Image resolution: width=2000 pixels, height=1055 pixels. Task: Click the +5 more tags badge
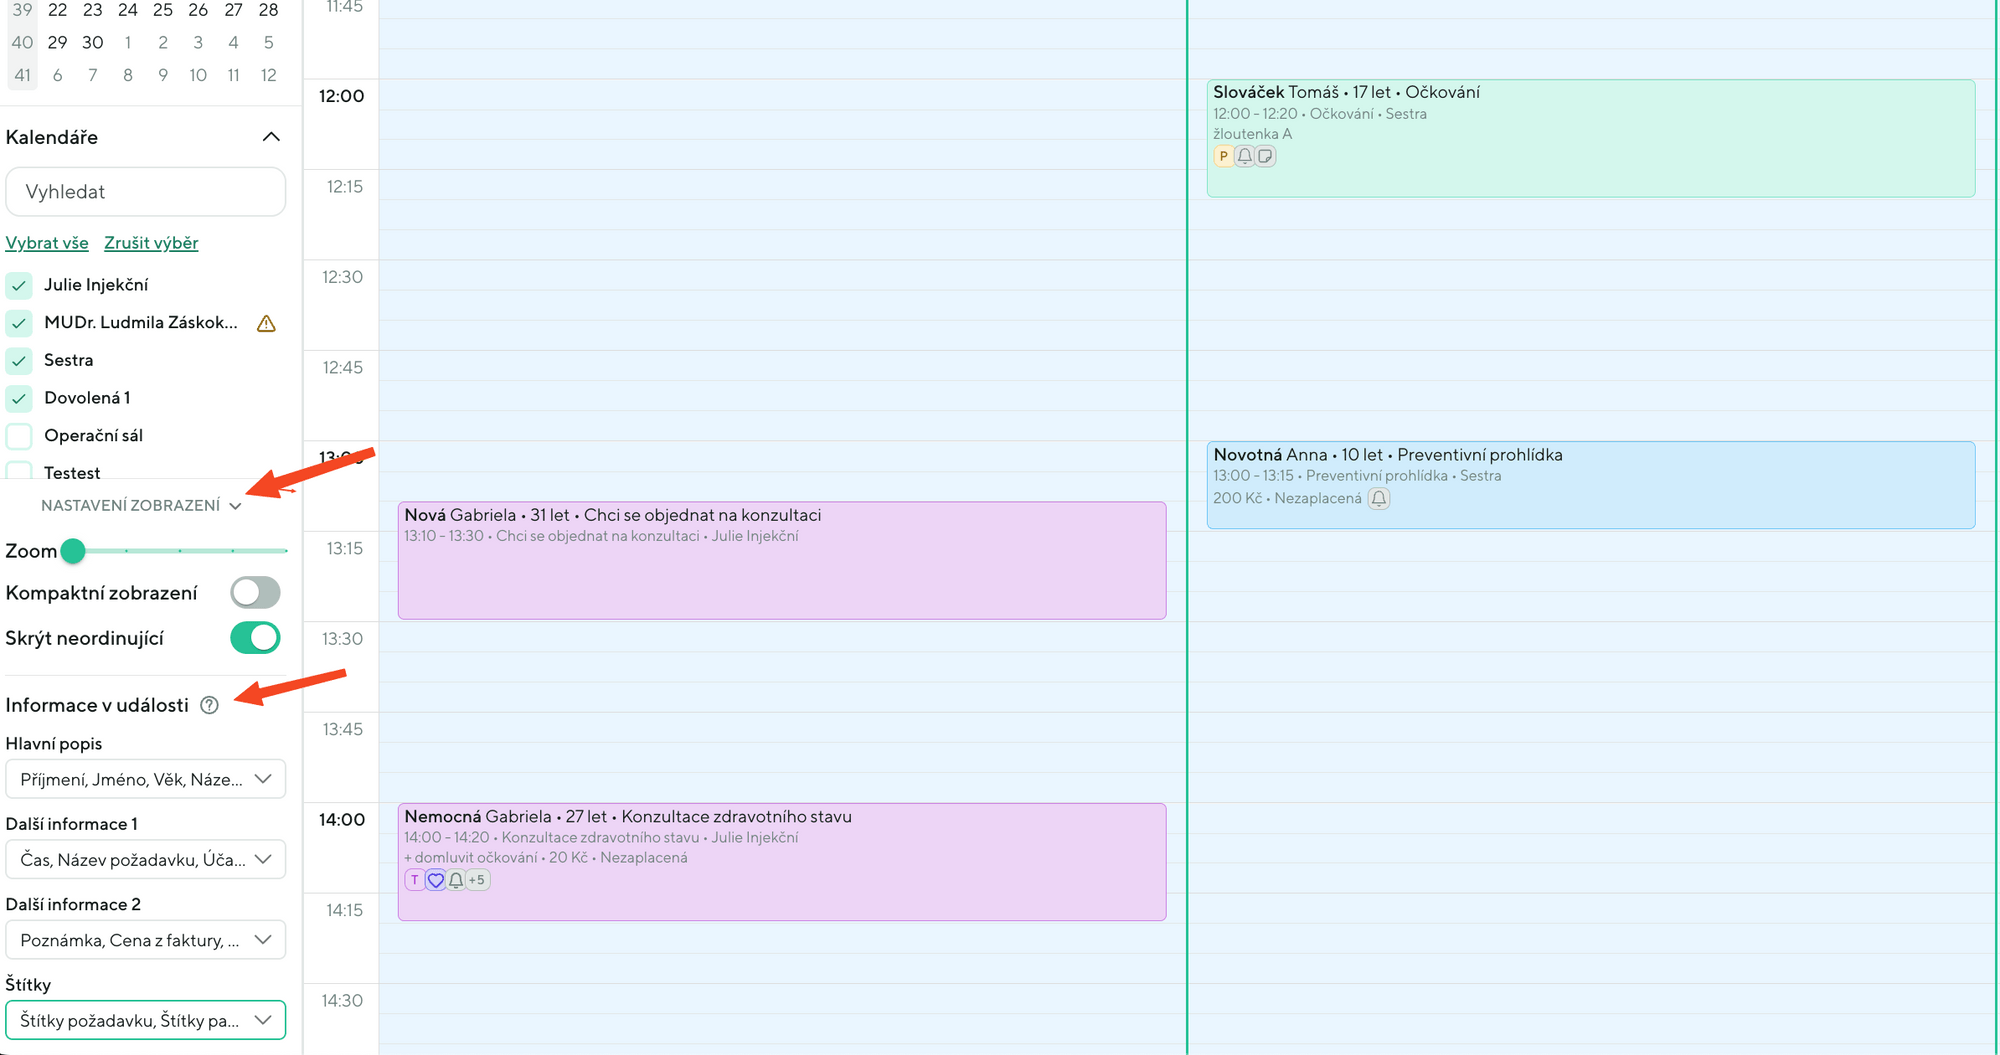pos(477,880)
